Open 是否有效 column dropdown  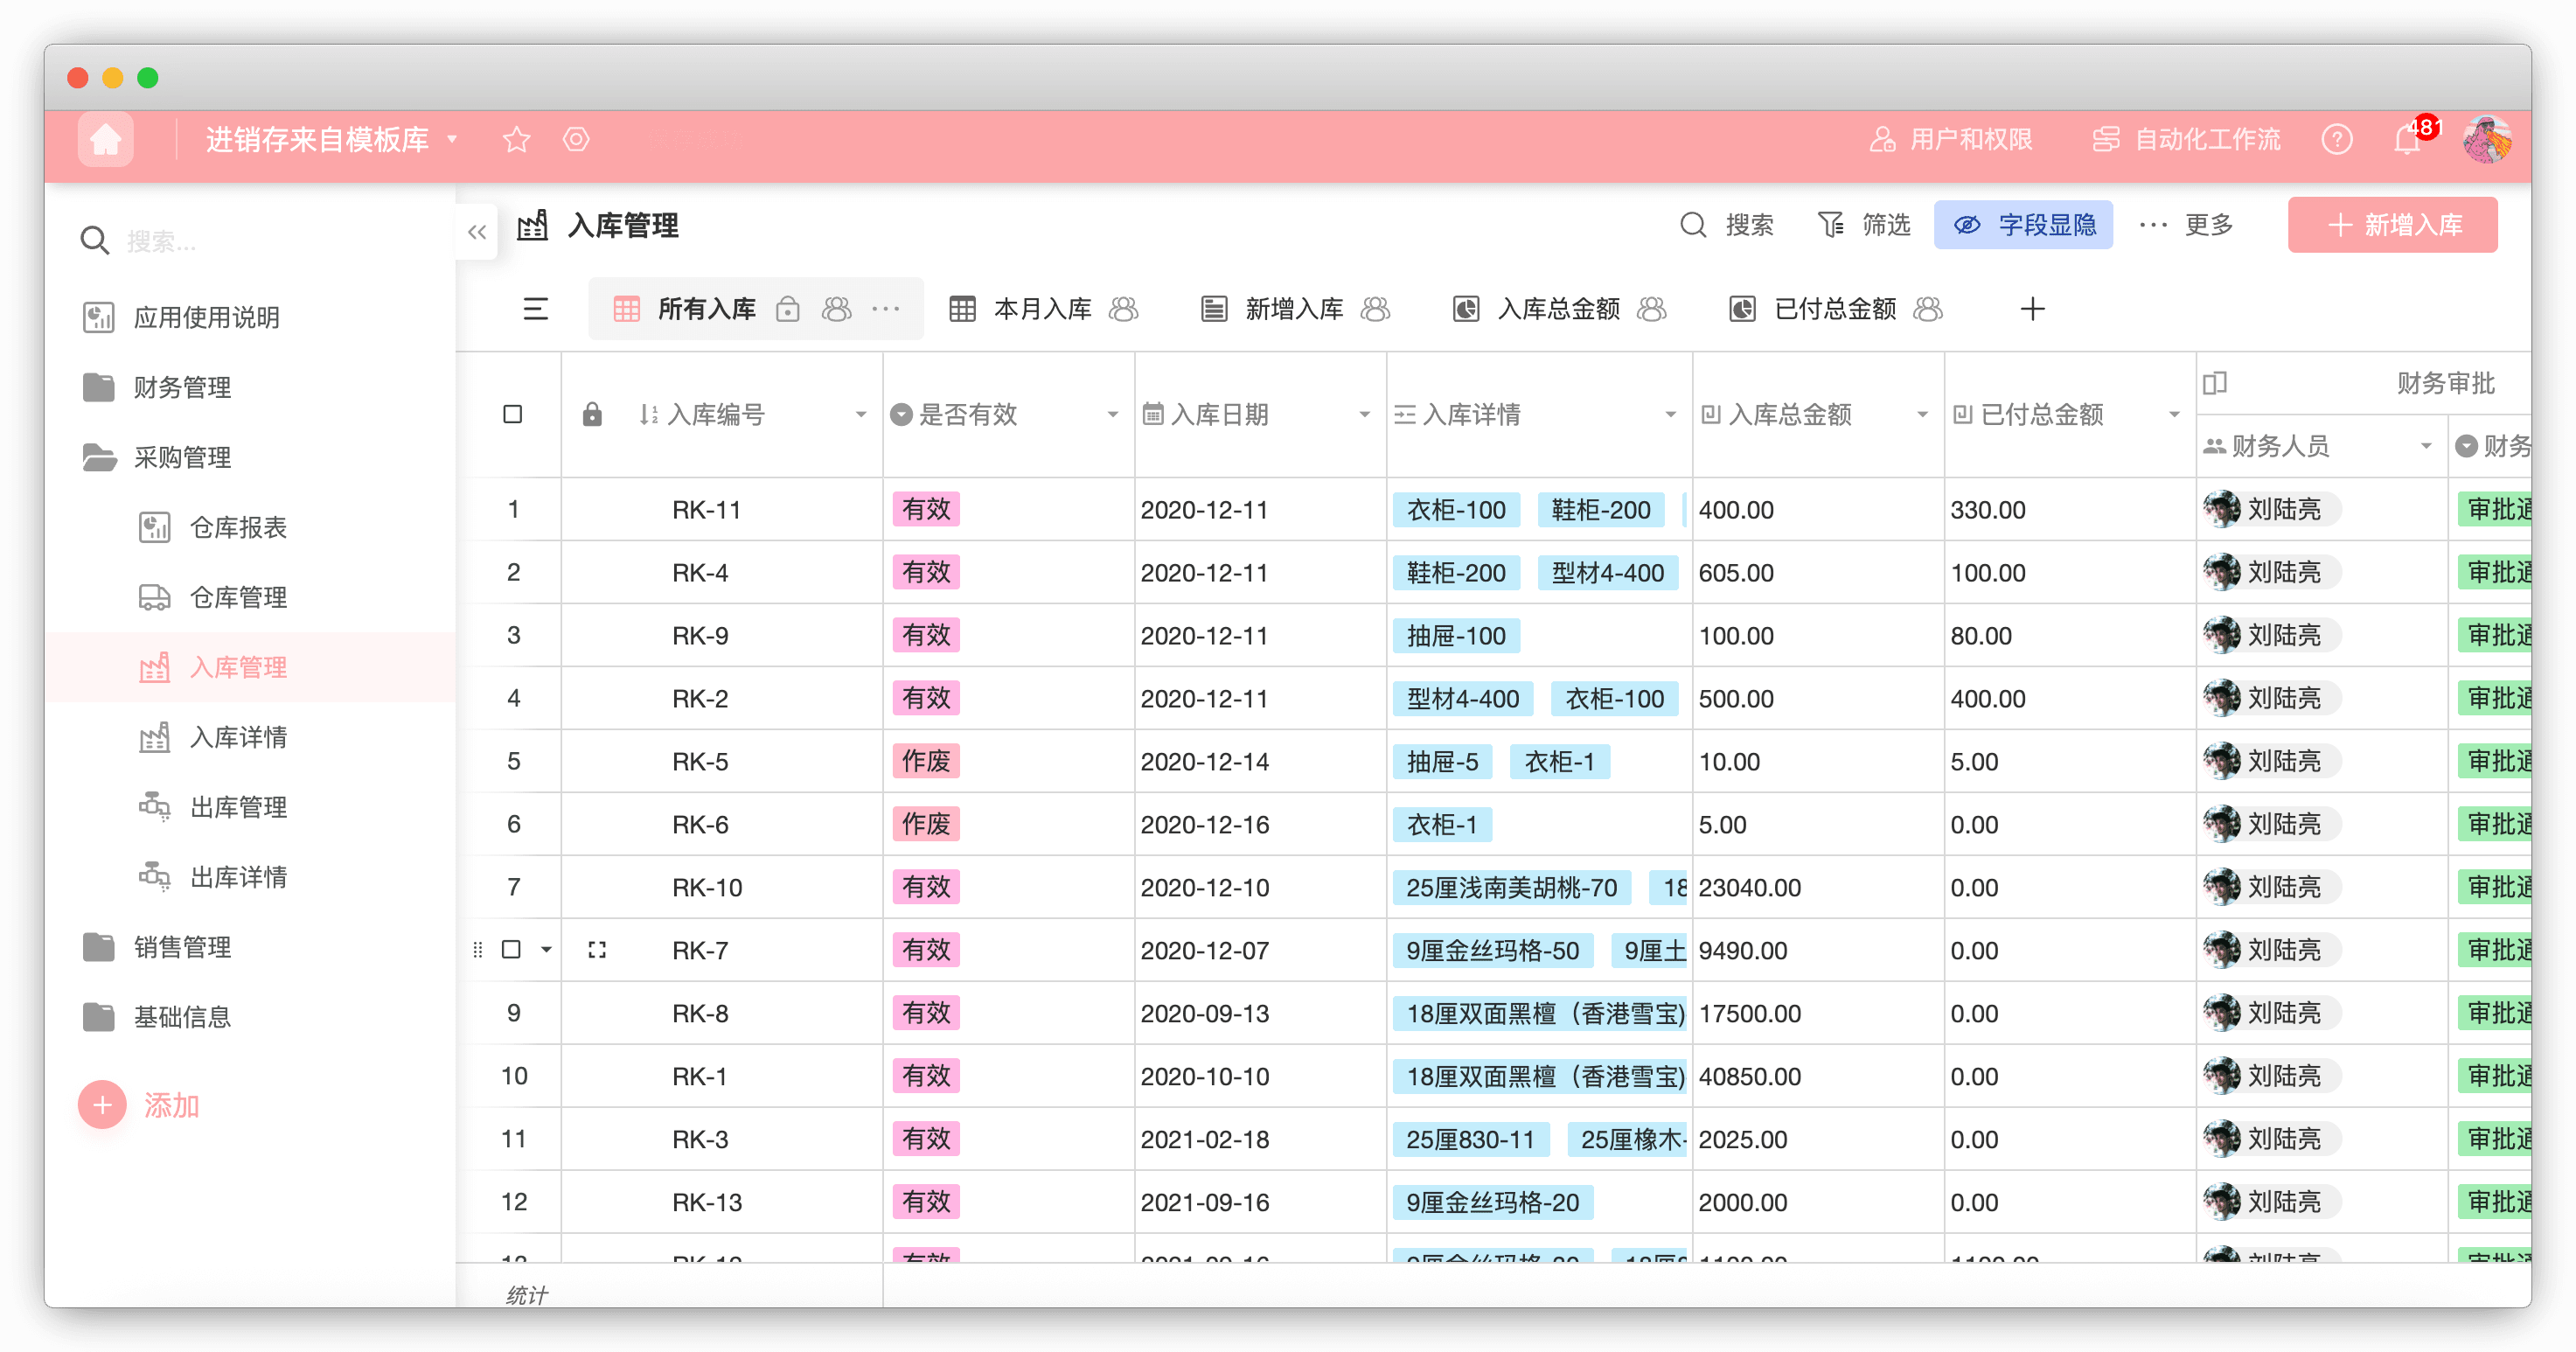[x=1112, y=415]
